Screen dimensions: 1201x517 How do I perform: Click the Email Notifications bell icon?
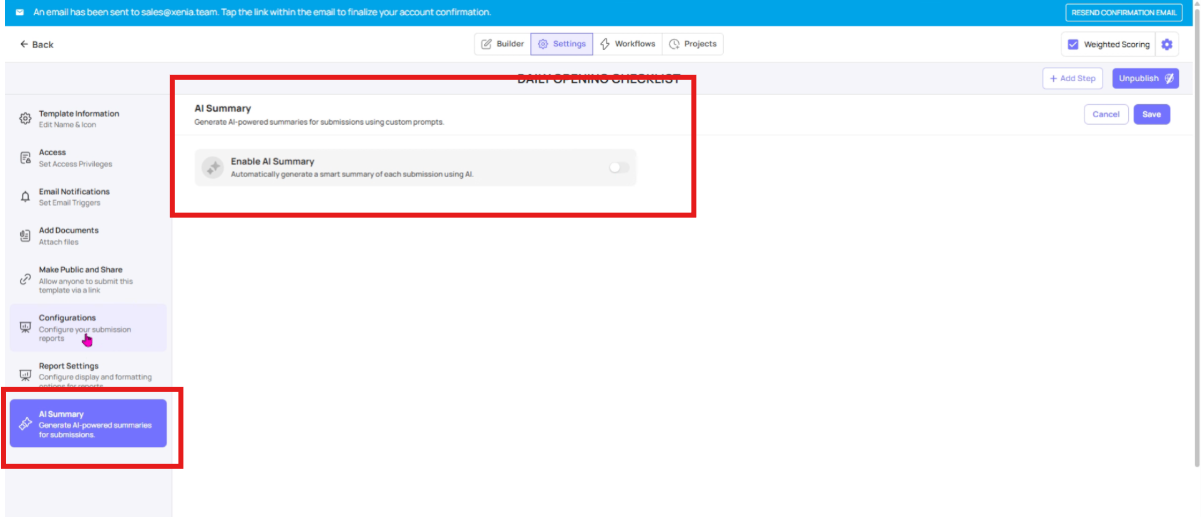[25, 197]
